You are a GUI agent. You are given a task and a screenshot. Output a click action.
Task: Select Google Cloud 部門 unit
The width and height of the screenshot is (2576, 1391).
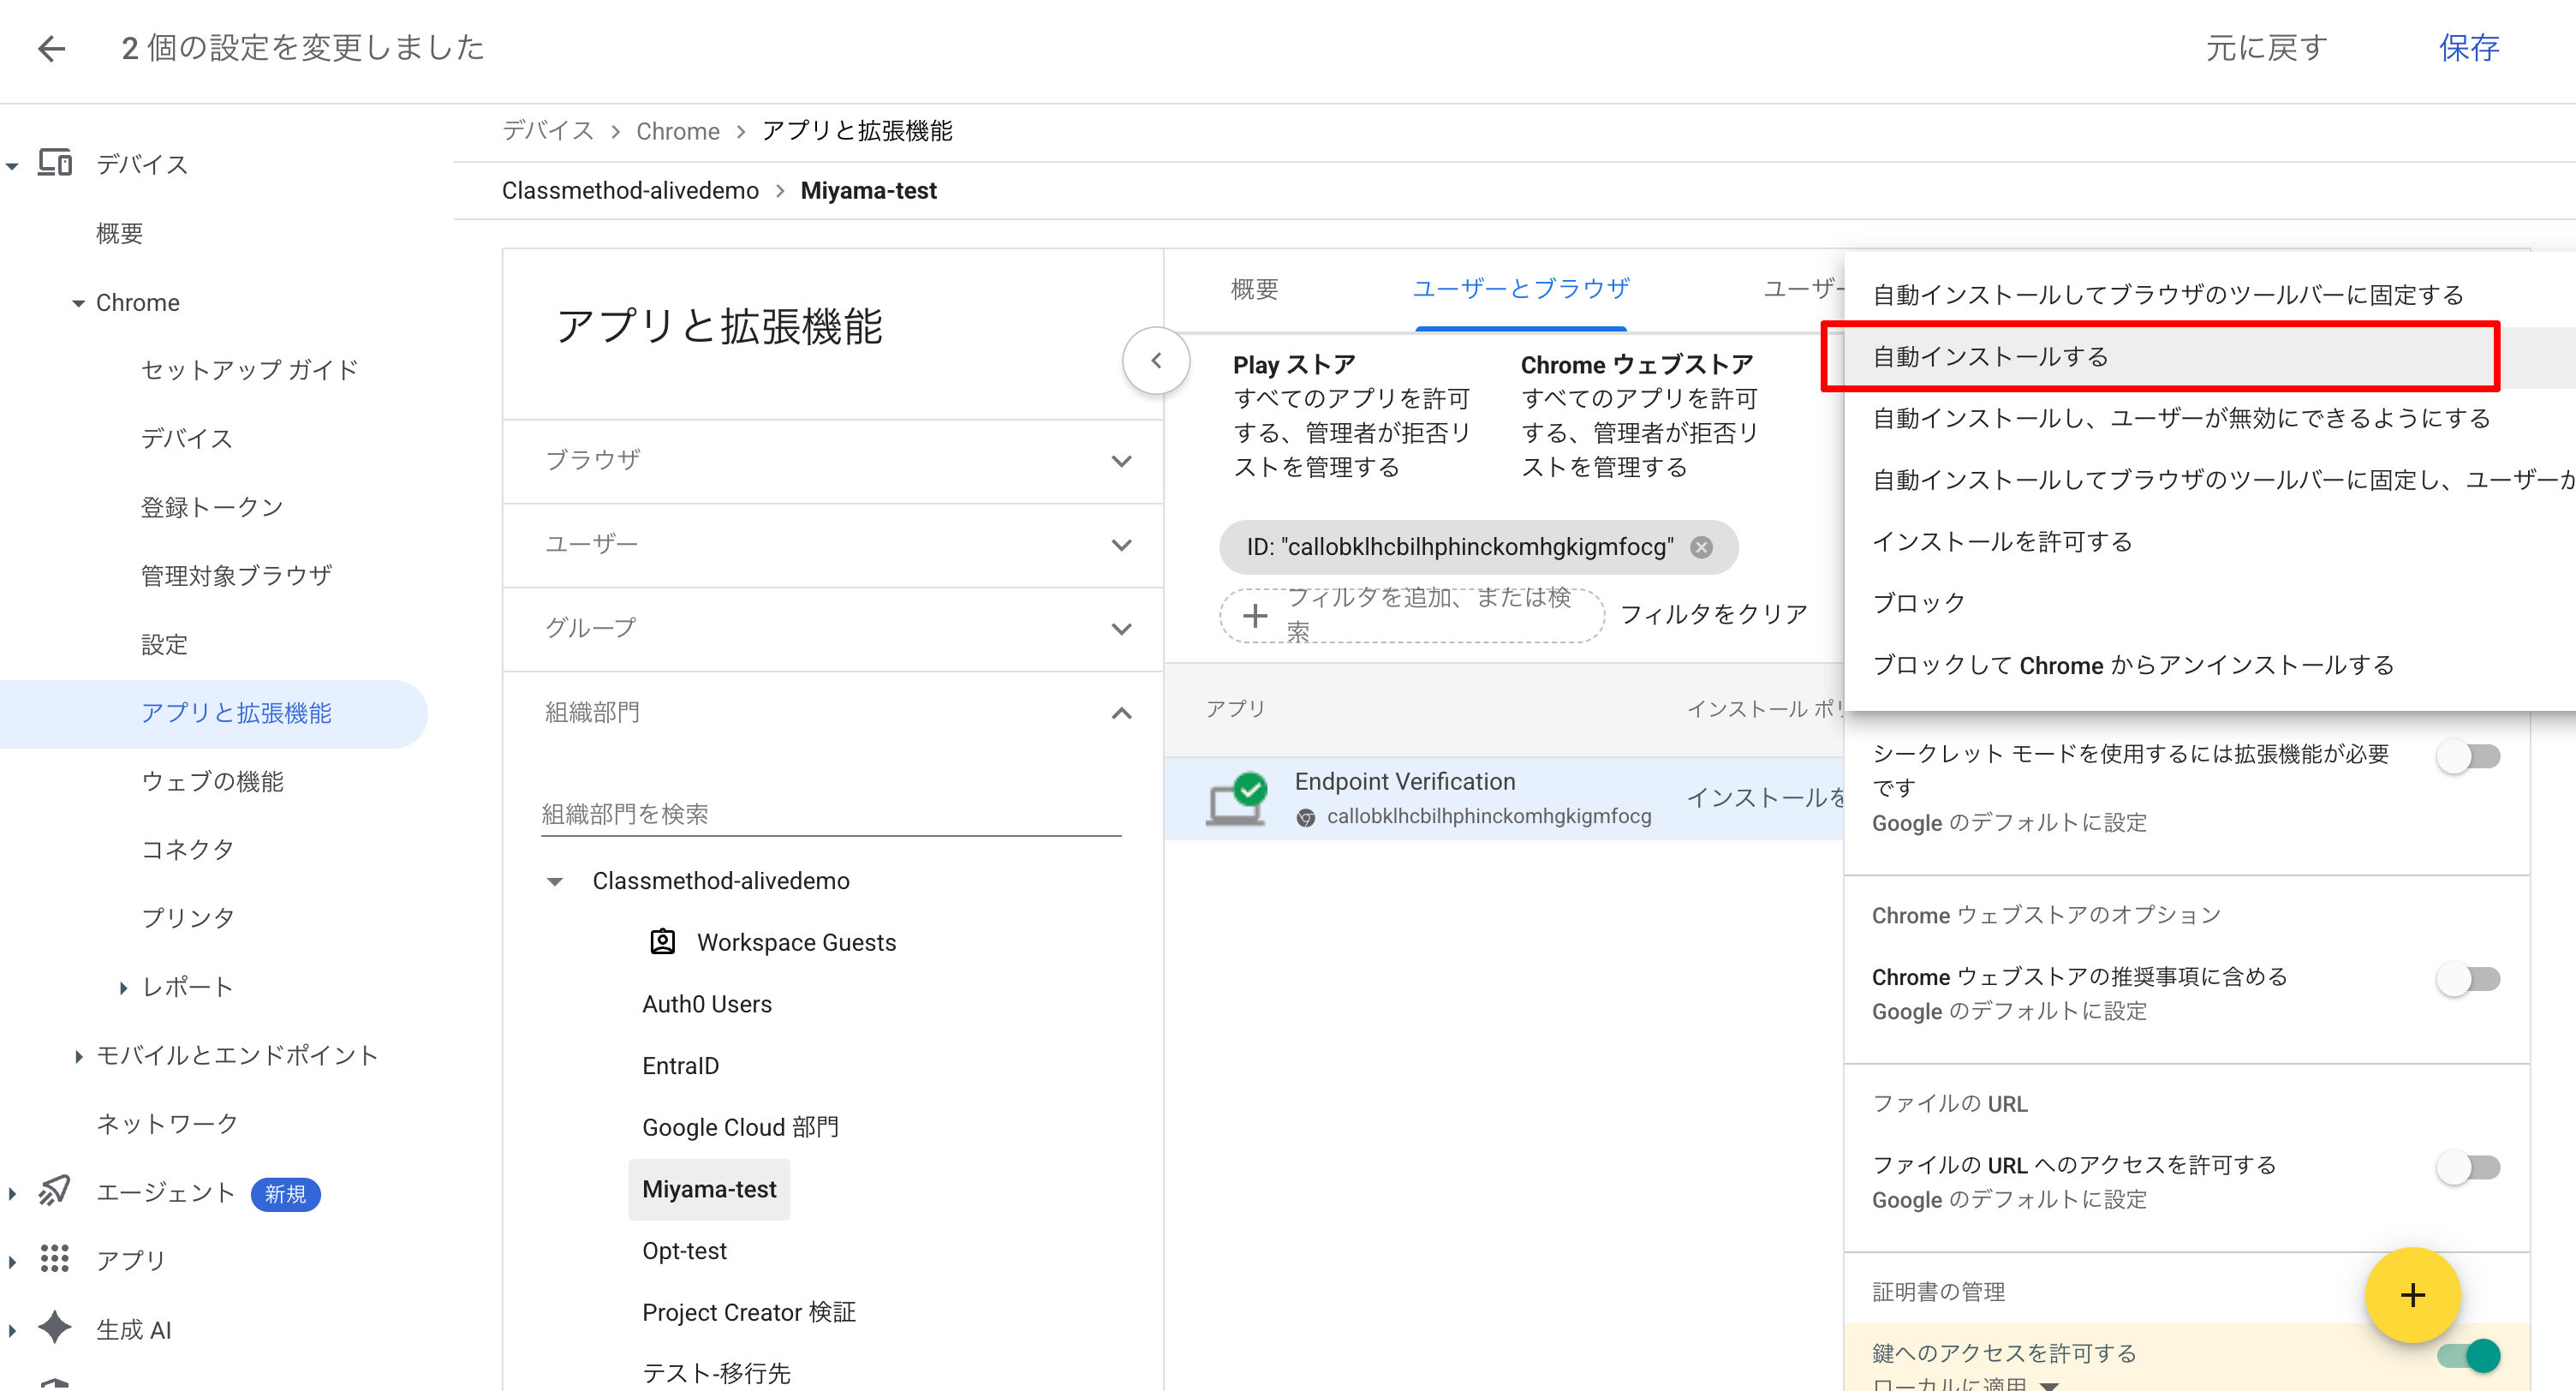pyautogui.click(x=740, y=1127)
